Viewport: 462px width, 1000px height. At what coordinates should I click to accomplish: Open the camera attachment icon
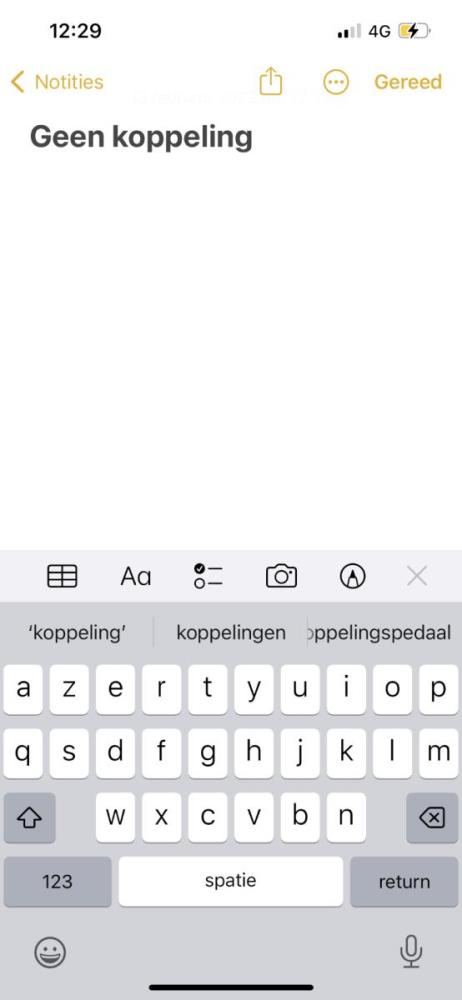point(281,576)
